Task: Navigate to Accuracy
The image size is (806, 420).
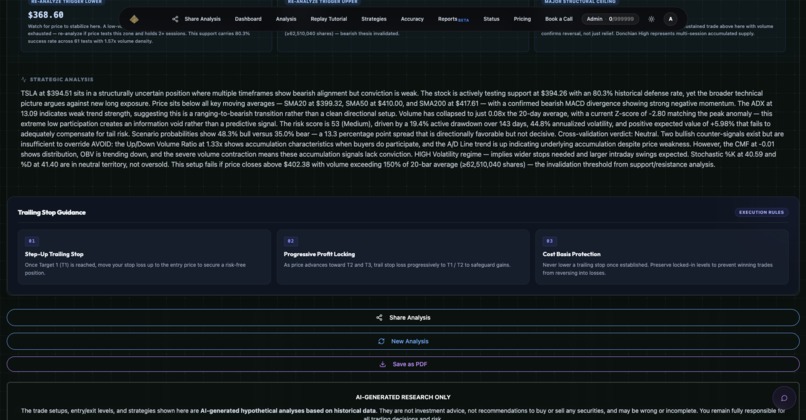Action: (412, 19)
